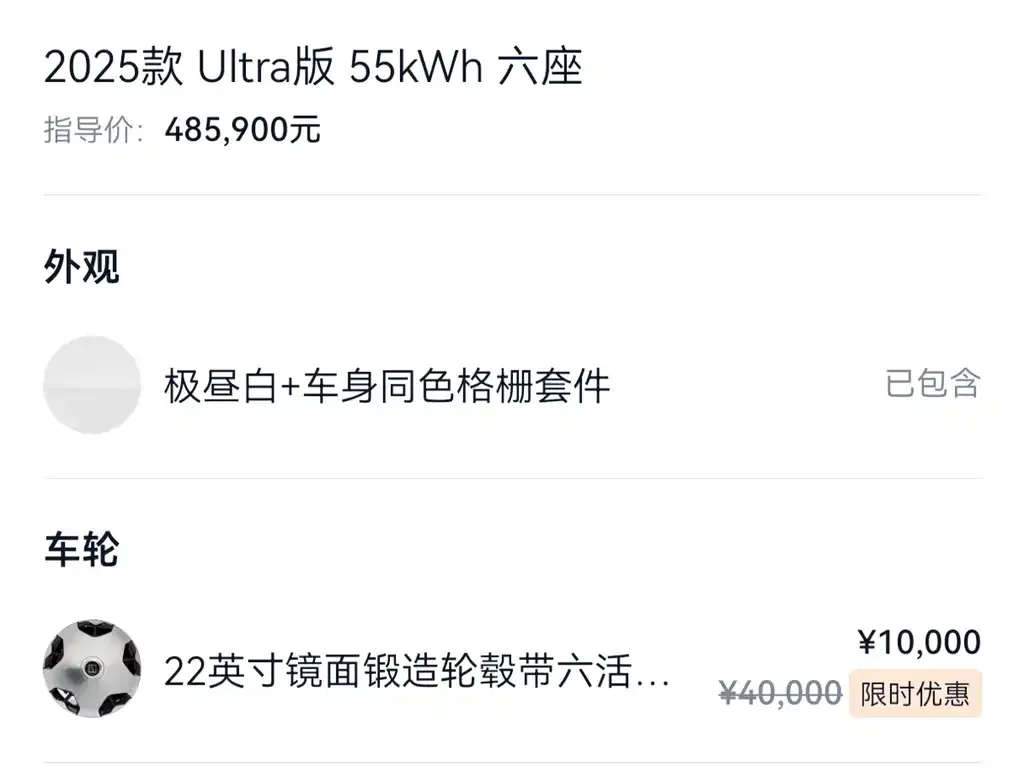The image size is (1024, 768).
Task: Click the struck-through ¥40,000 original price
Action: tap(780, 693)
